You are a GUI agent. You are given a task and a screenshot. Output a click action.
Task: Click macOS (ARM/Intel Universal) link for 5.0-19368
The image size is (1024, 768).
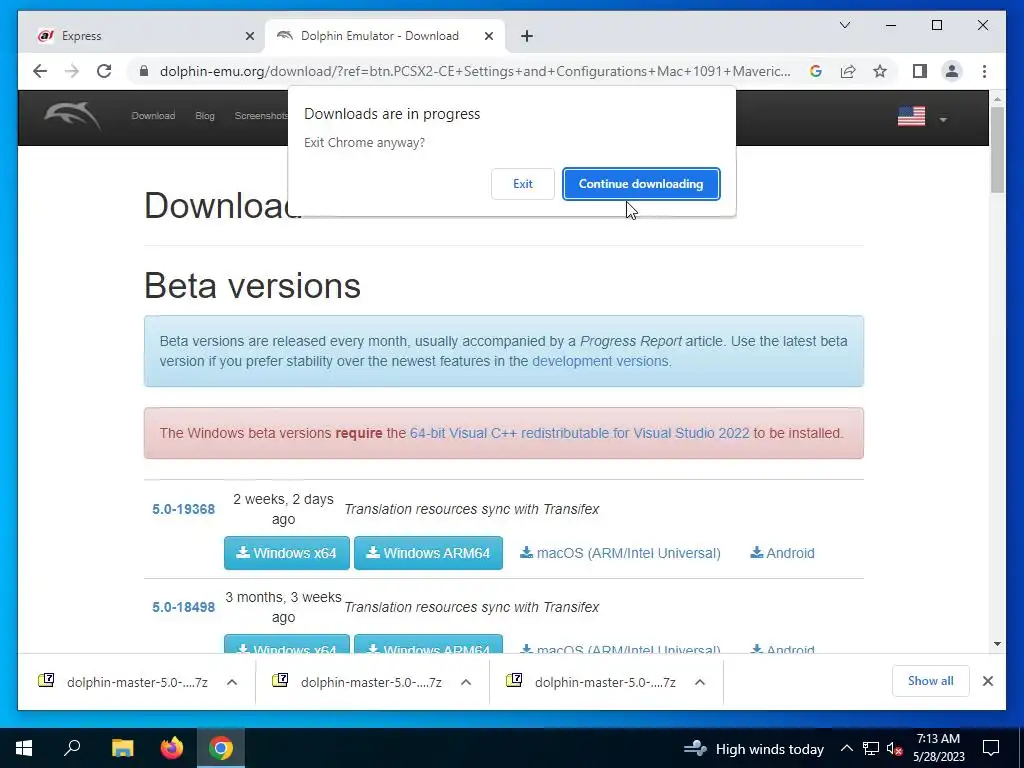coord(620,553)
